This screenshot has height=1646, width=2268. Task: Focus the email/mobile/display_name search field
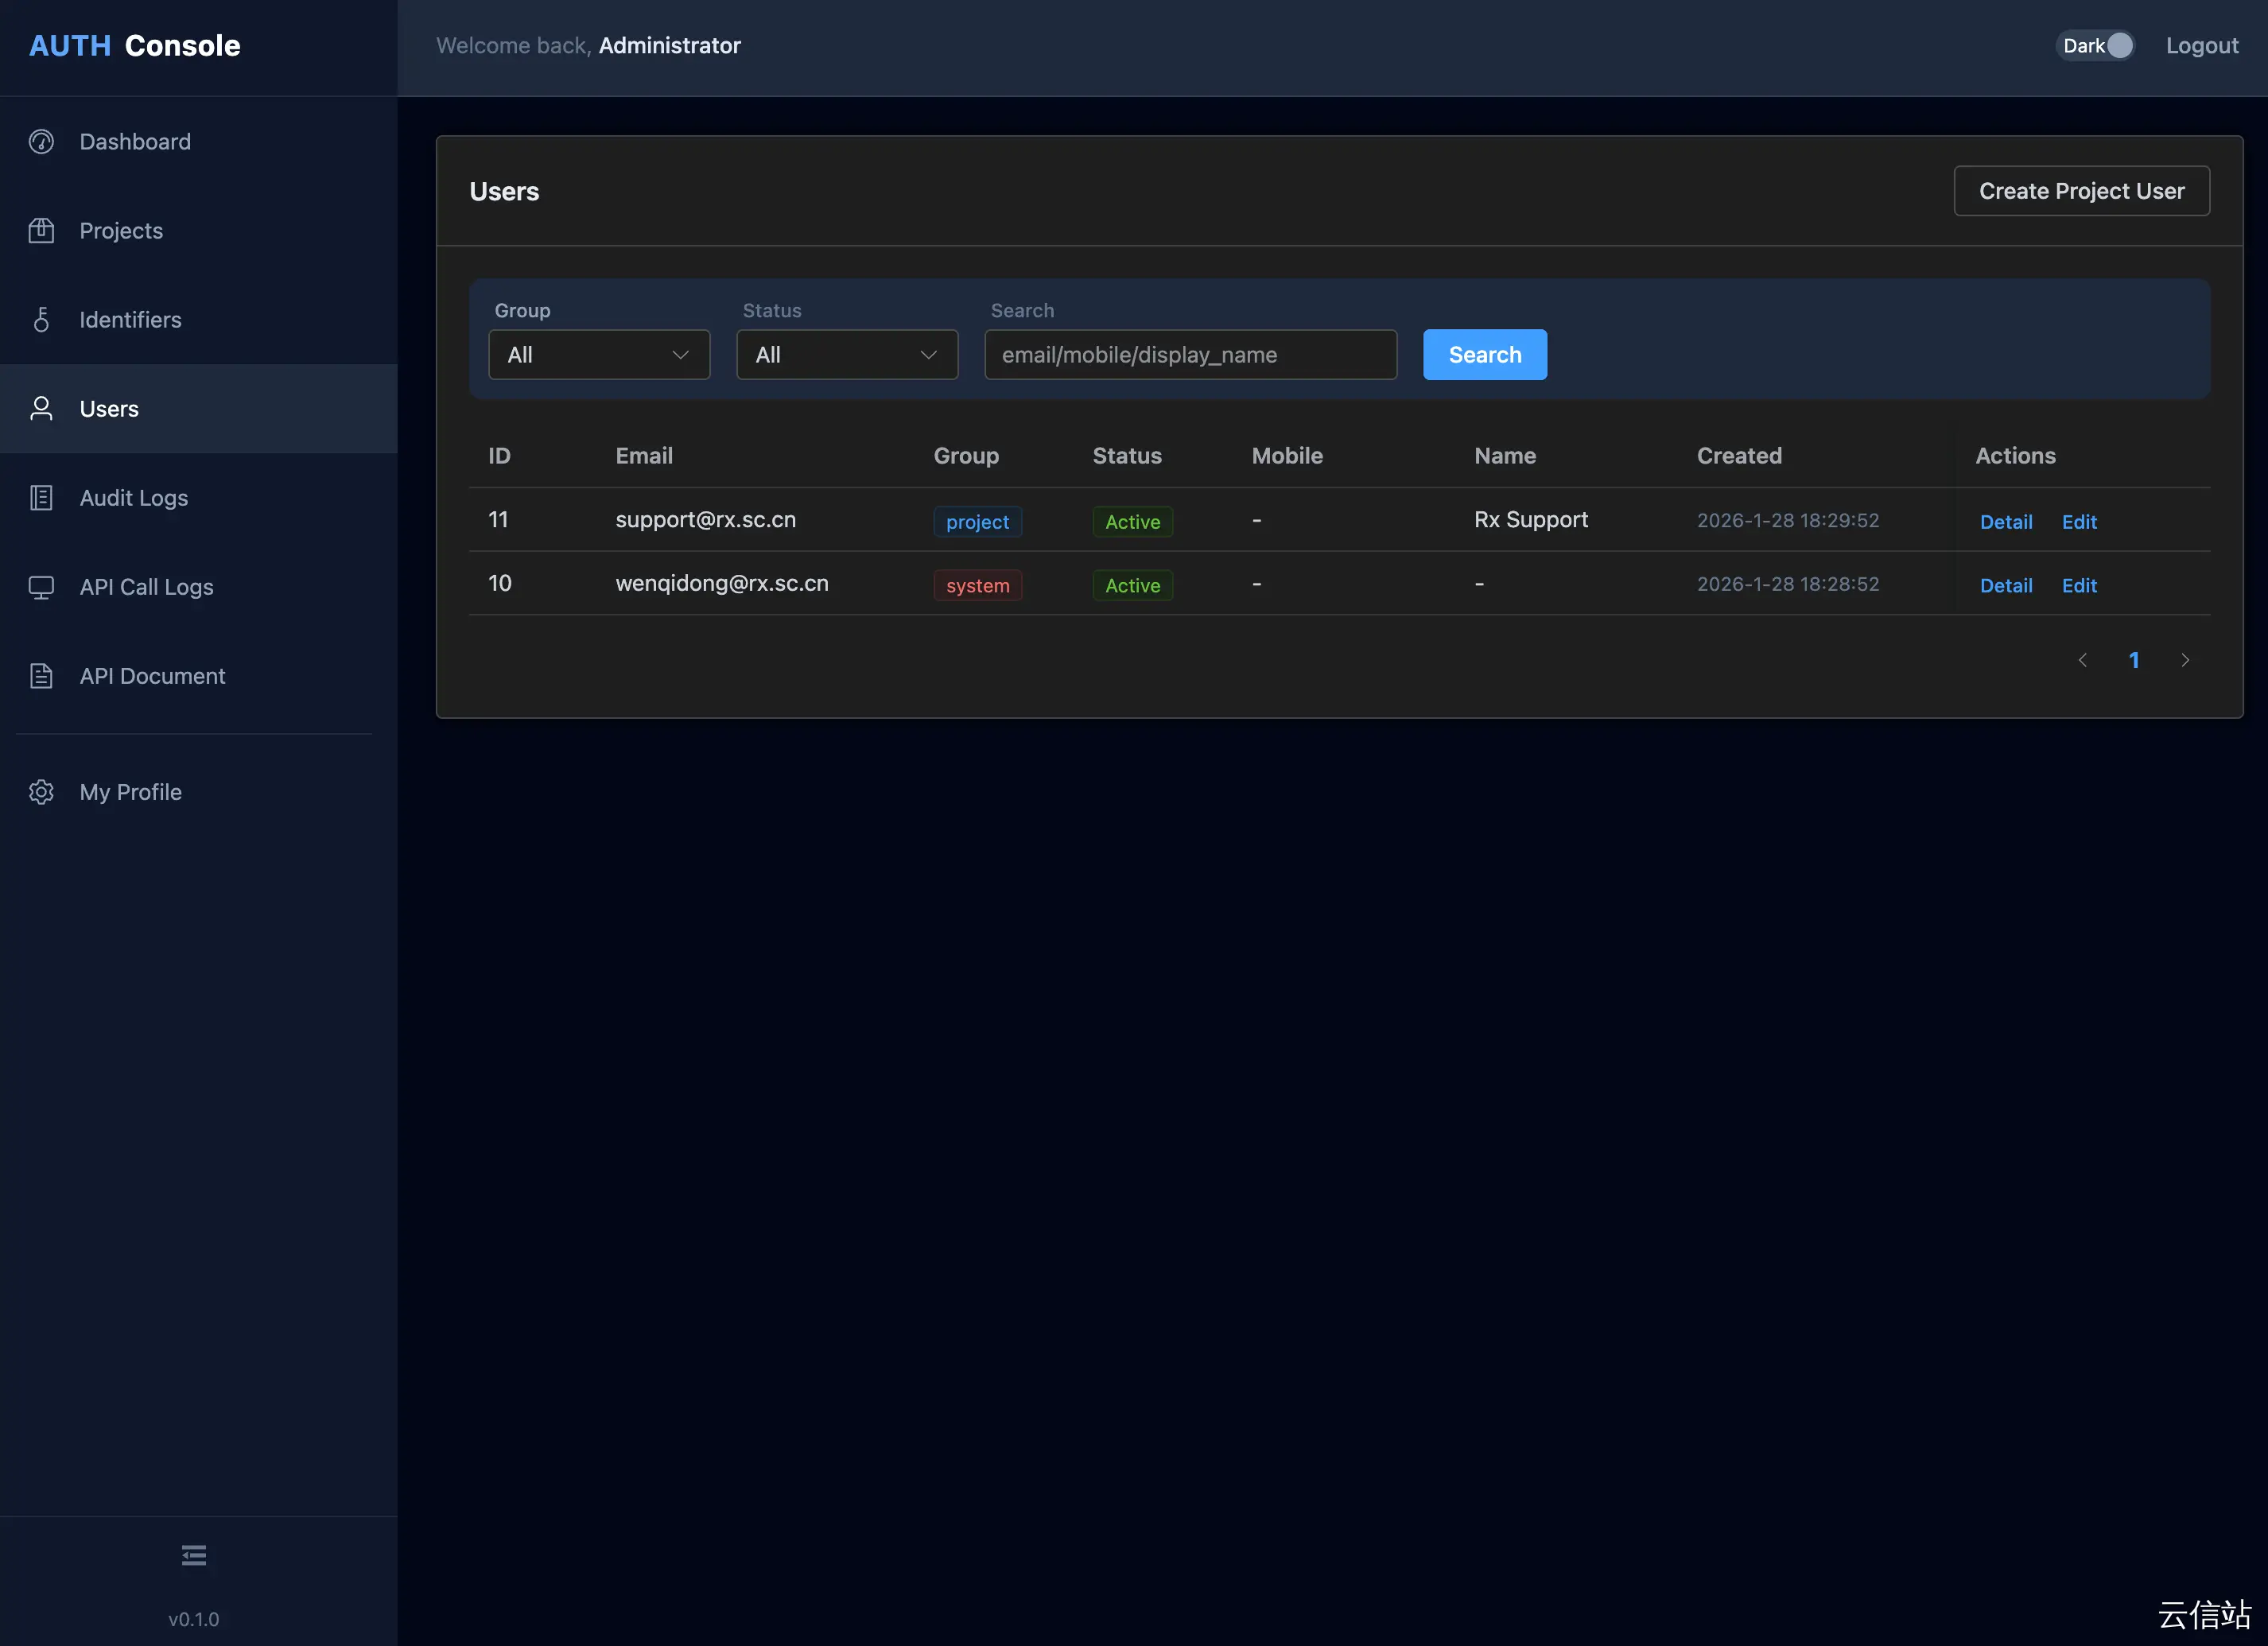tap(1190, 355)
